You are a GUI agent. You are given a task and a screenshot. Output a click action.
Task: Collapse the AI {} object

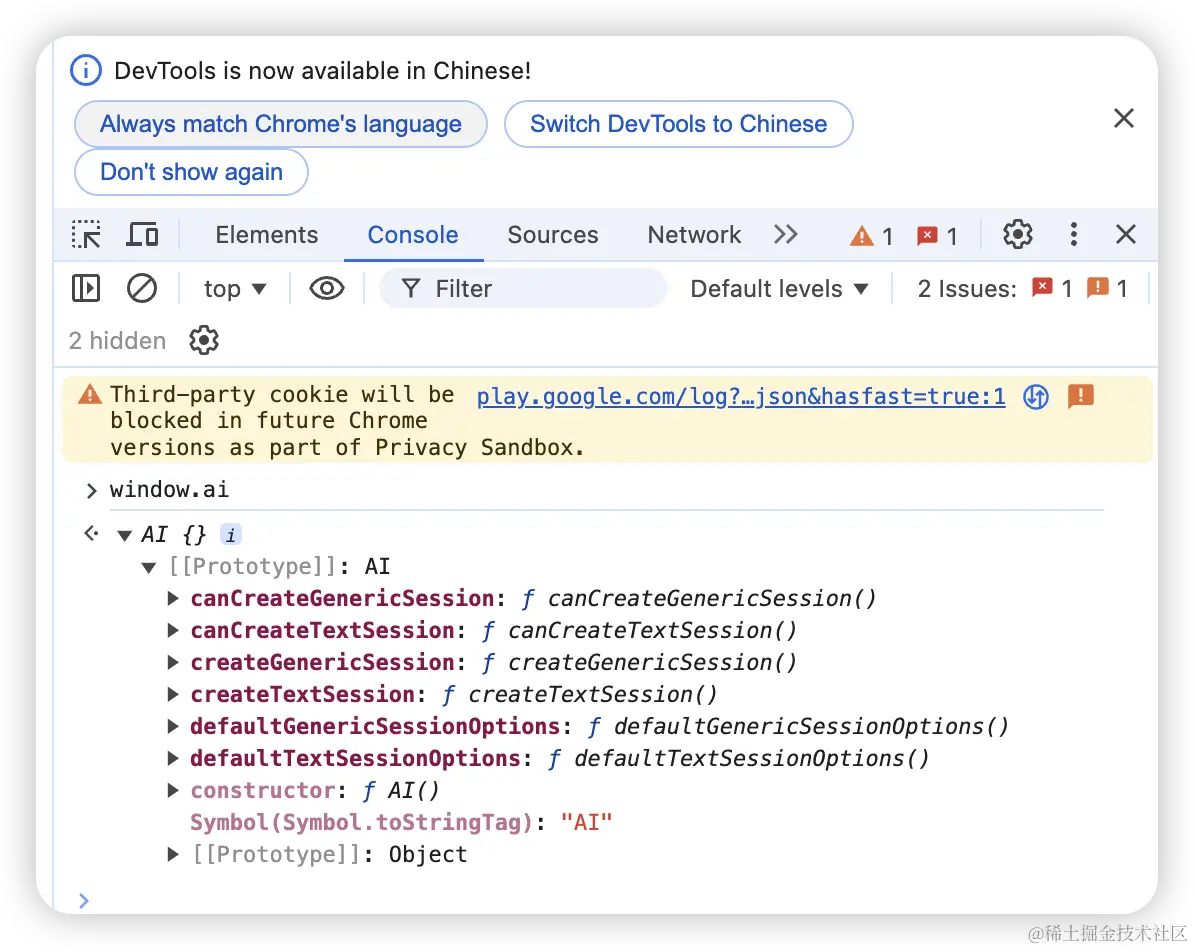pos(124,536)
